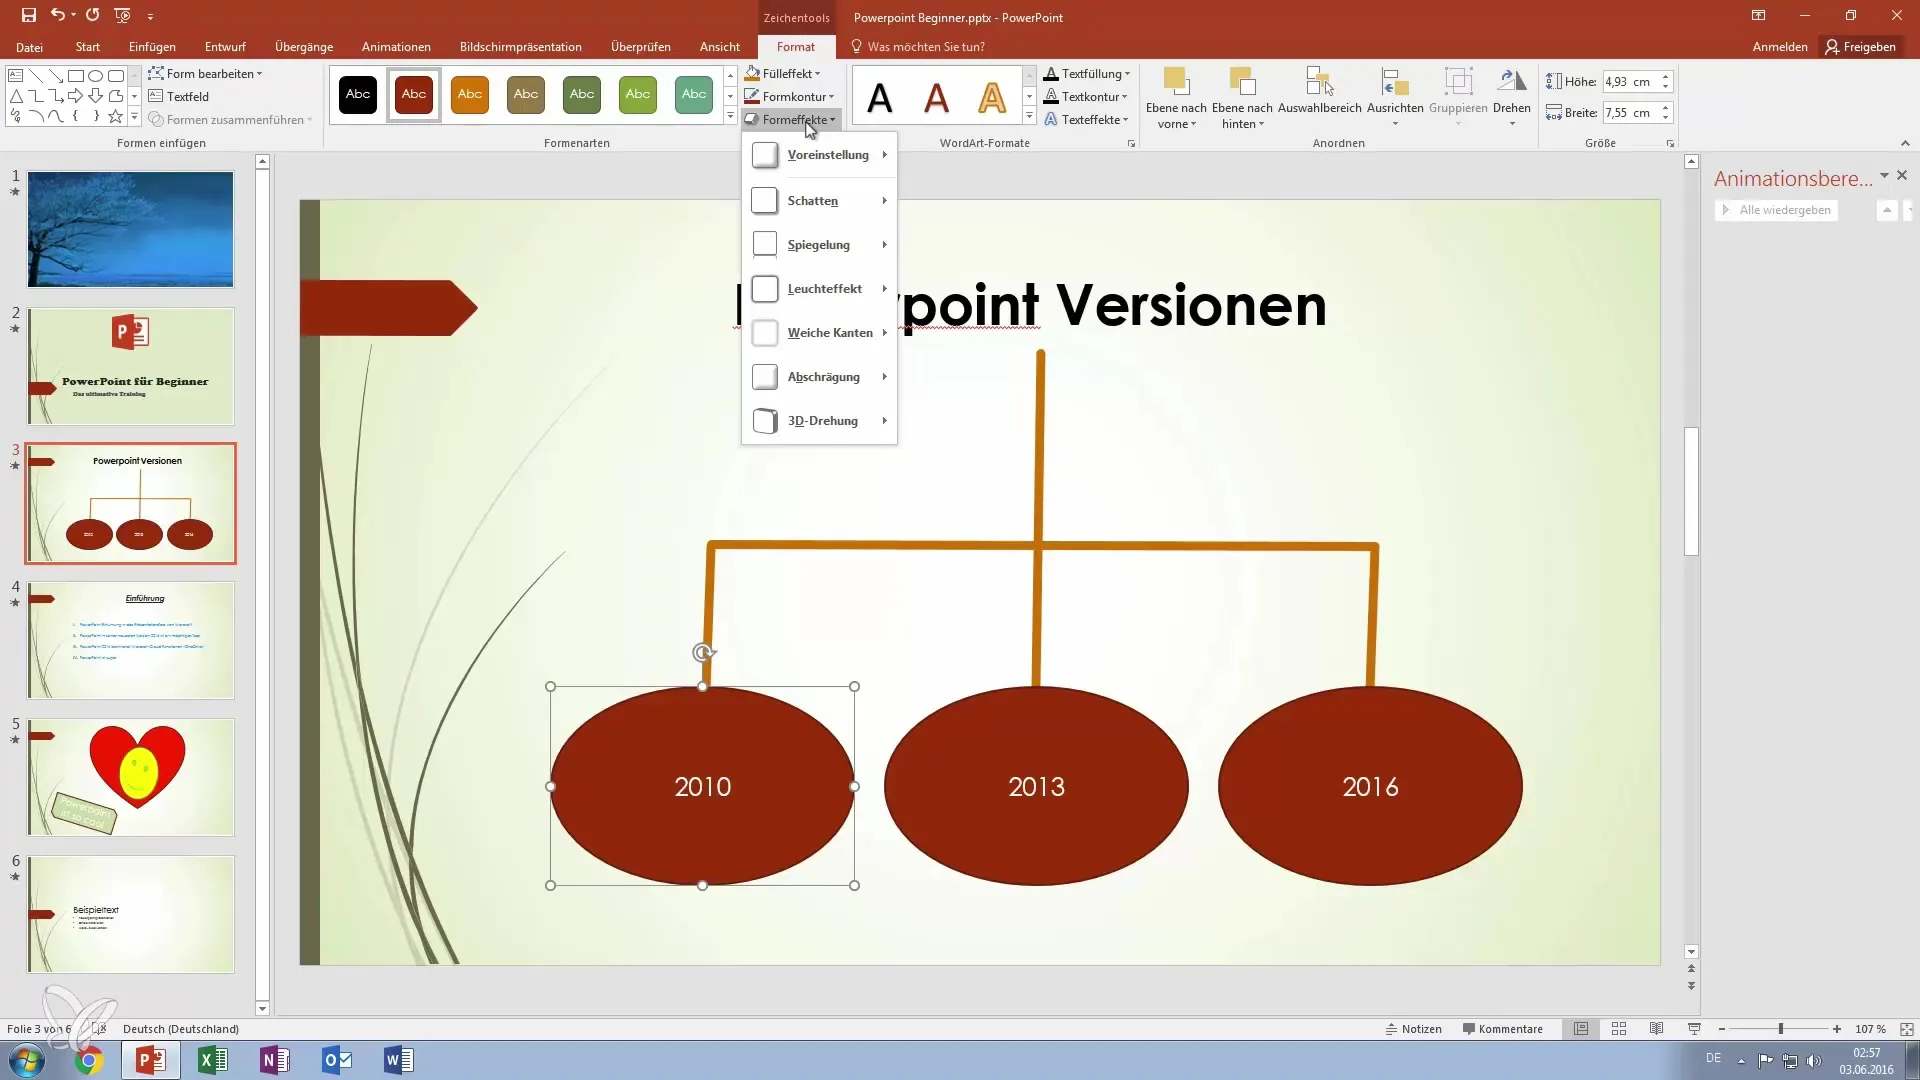Click the zoom out minus button
This screenshot has width=1920, height=1080.
click(1722, 1029)
